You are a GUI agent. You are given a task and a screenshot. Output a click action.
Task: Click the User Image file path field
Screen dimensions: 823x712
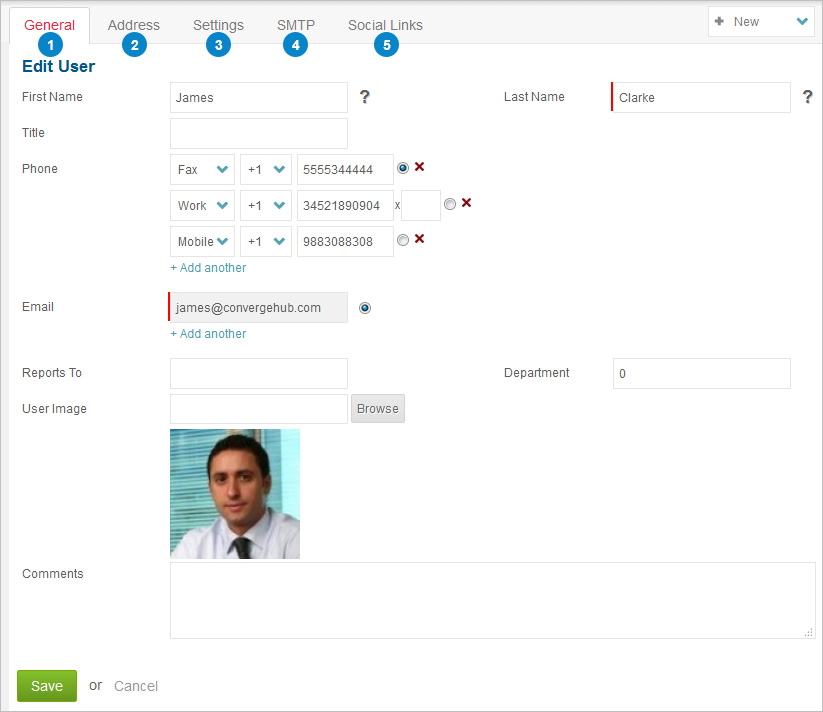[x=259, y=409]
